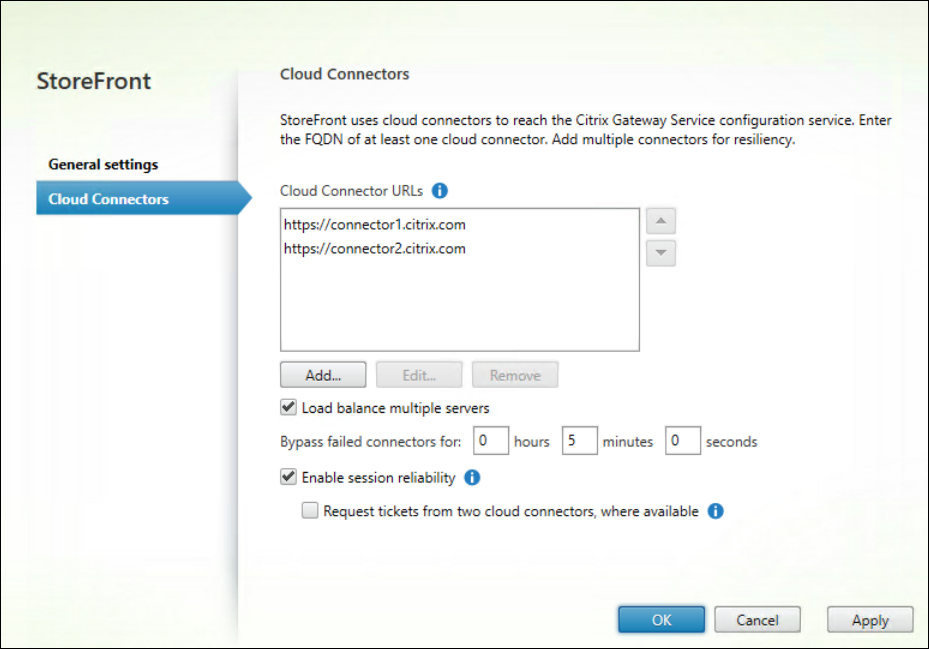Open the General settings tab

[103, 165]
